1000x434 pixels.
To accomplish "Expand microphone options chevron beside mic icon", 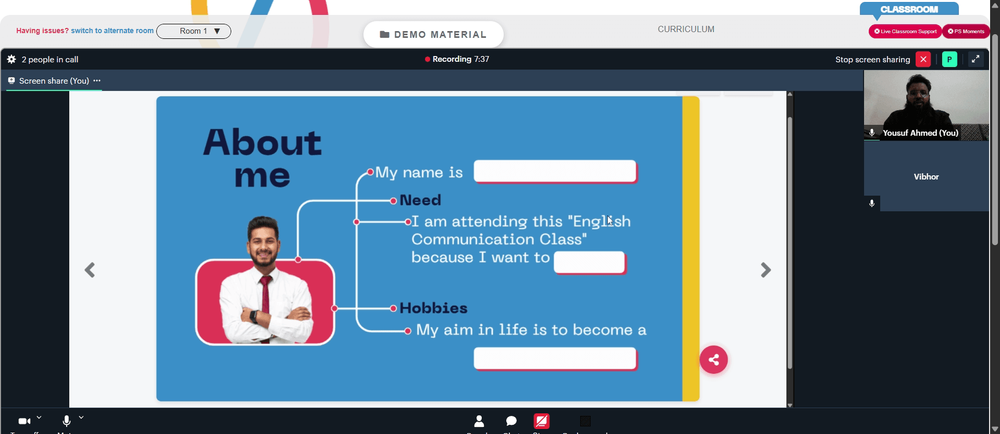I will click(x=81, y=417).
